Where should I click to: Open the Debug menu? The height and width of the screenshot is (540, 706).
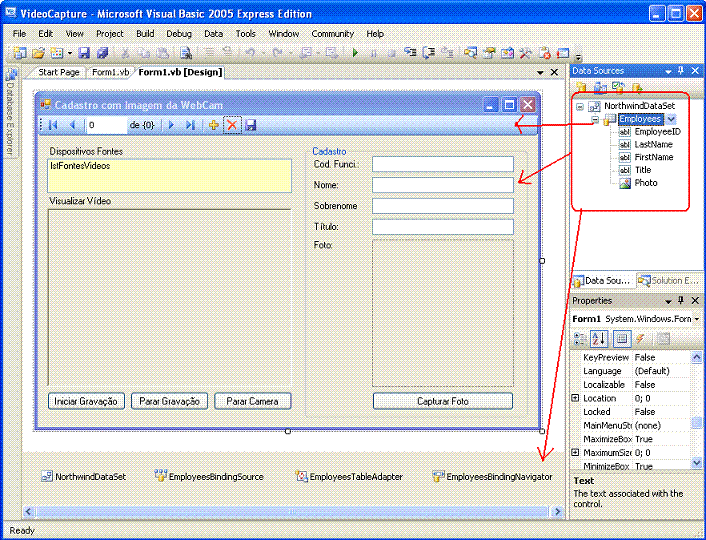click(179, 33)
